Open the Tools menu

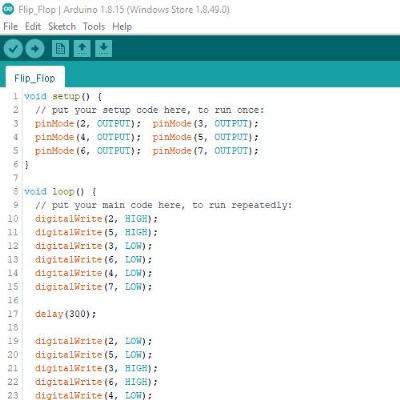pyautogui.click(x=94, y=26)
